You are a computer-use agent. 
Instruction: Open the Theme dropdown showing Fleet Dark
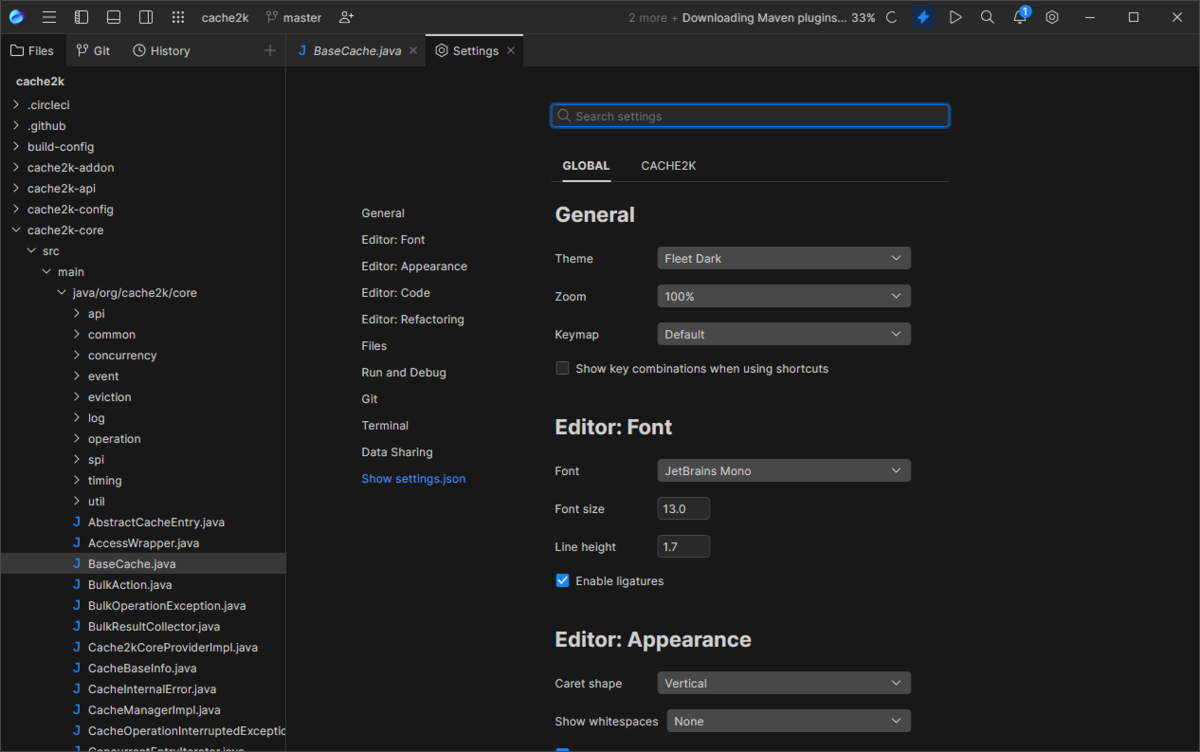click(784, 258)
